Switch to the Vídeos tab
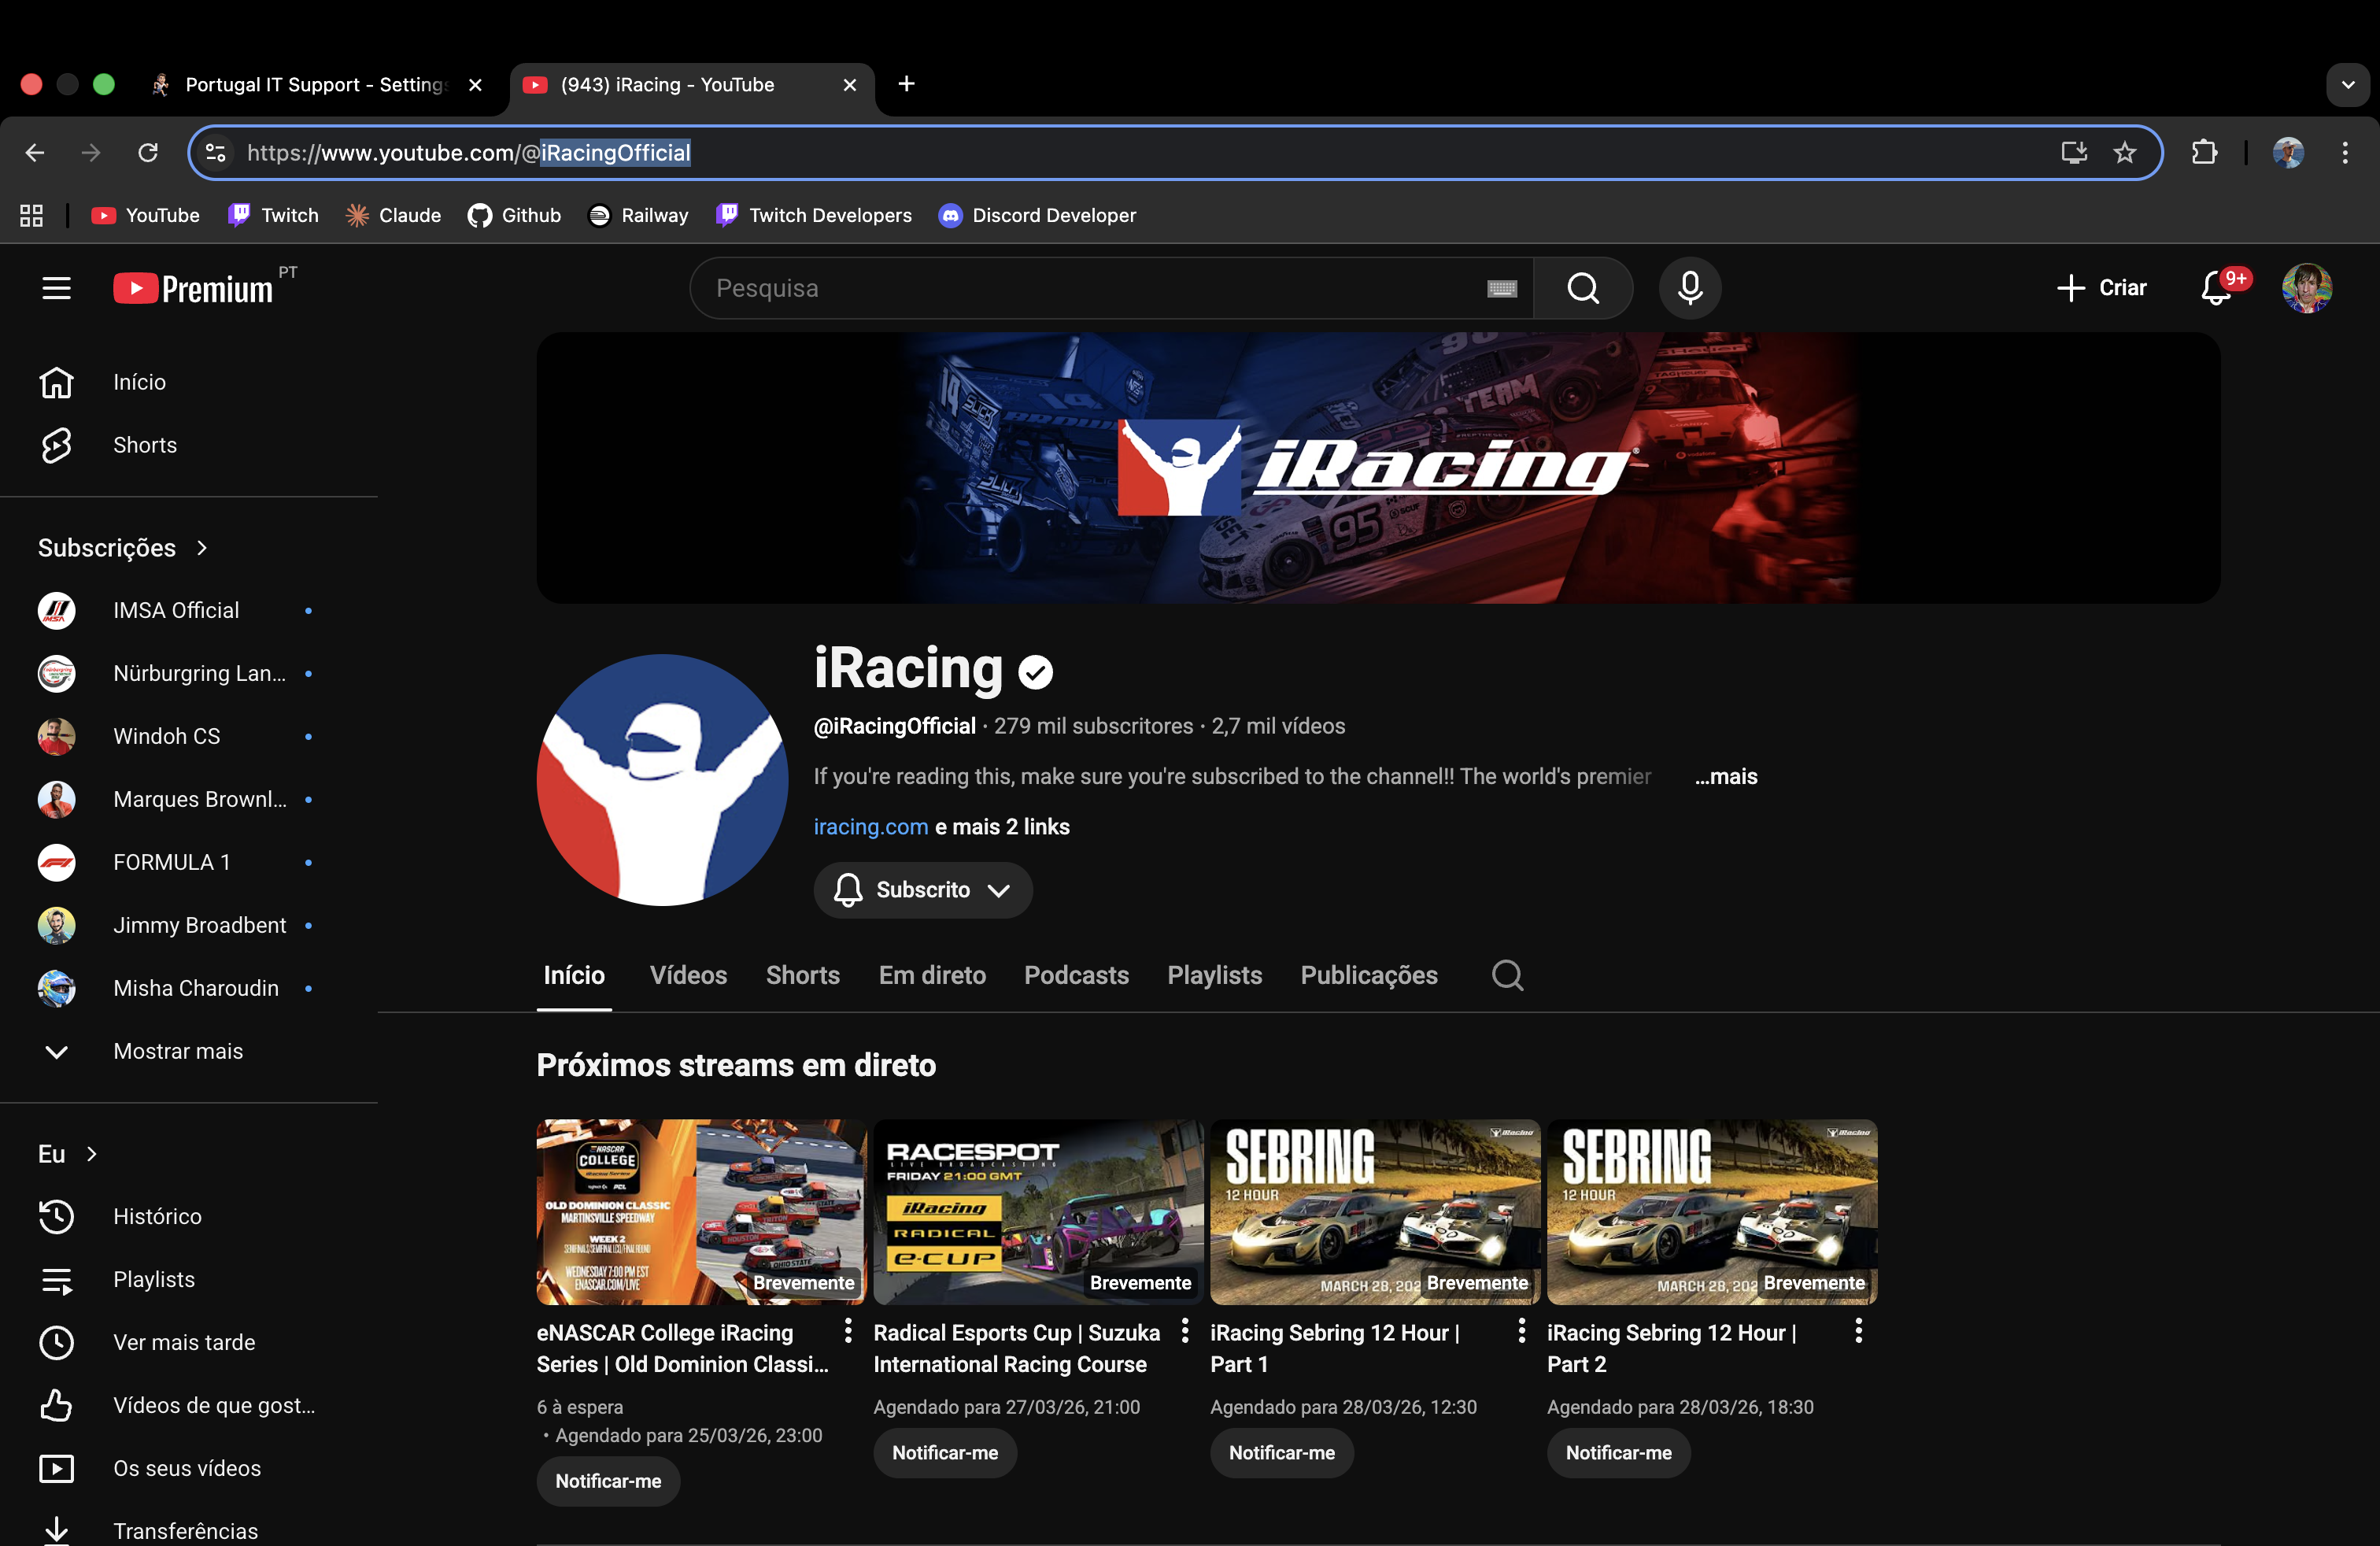 point(688,975)
